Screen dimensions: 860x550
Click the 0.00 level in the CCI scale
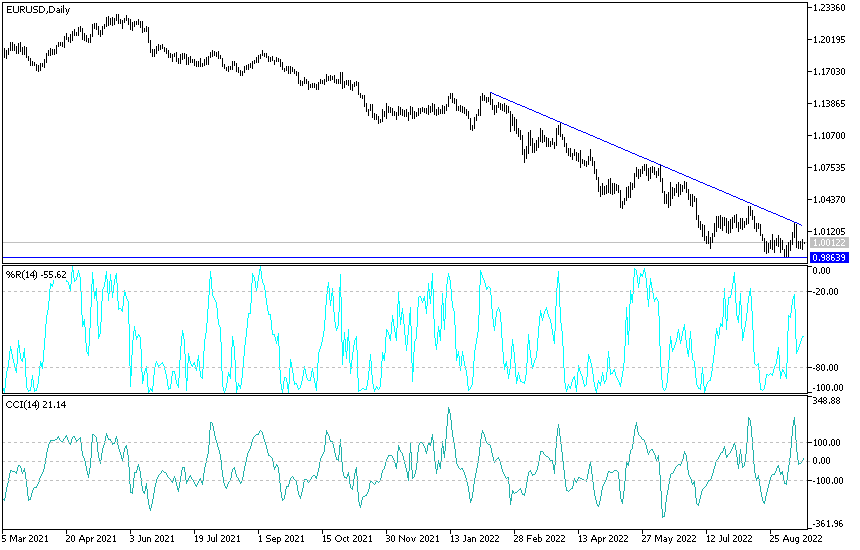(x=822, y=461)
